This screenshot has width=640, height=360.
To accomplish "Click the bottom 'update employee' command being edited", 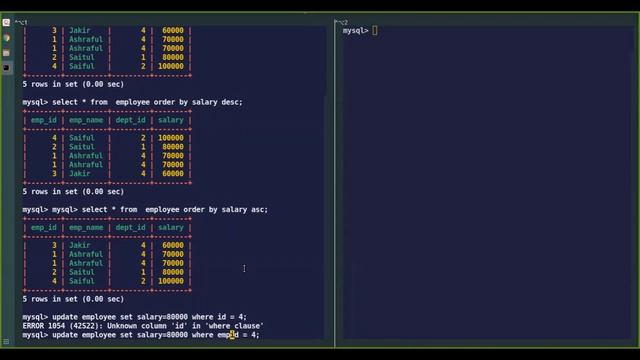I will (141, 335).
